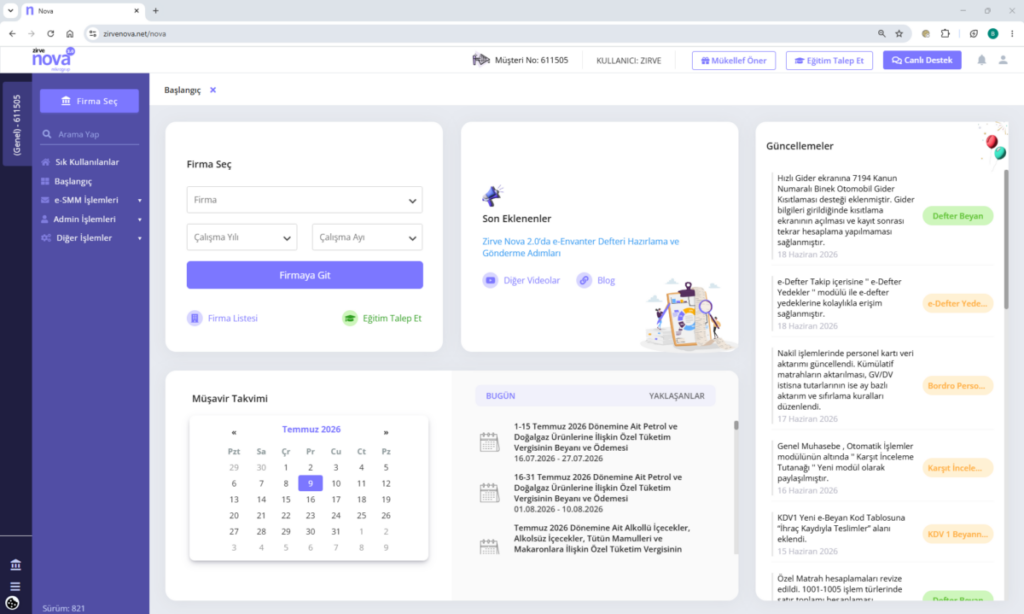Image resolution: width=1024 pixels, height=614 pixels.
Task: Click the notification bell icon
Action: [x=981, y=60]
